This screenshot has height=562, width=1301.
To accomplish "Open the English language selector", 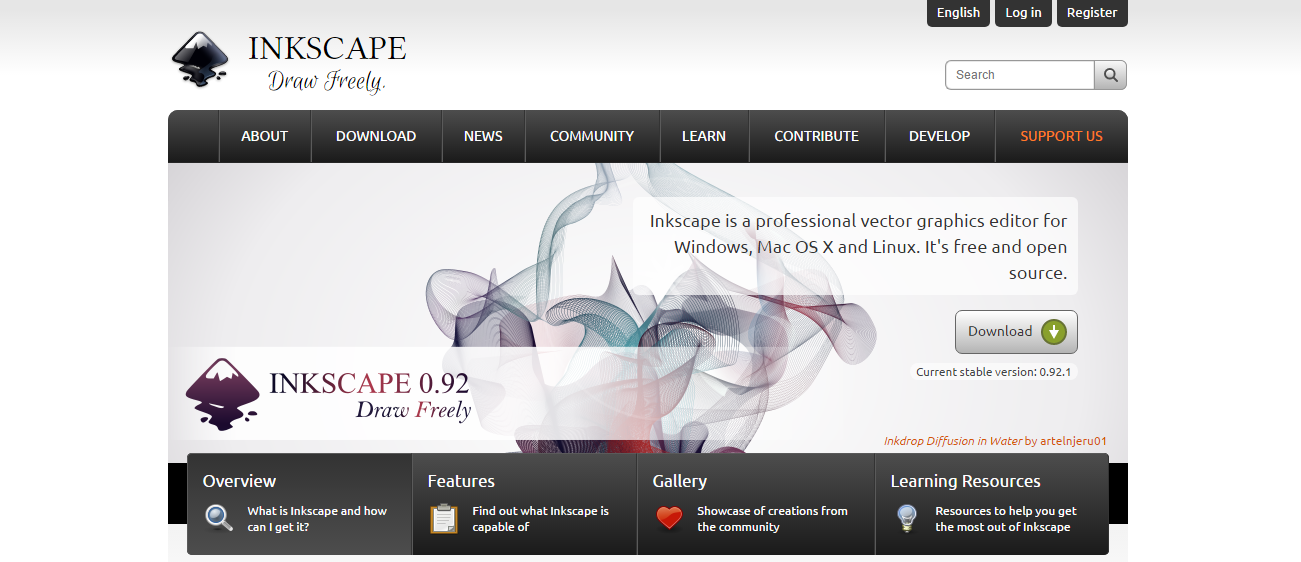I will 959,13.
